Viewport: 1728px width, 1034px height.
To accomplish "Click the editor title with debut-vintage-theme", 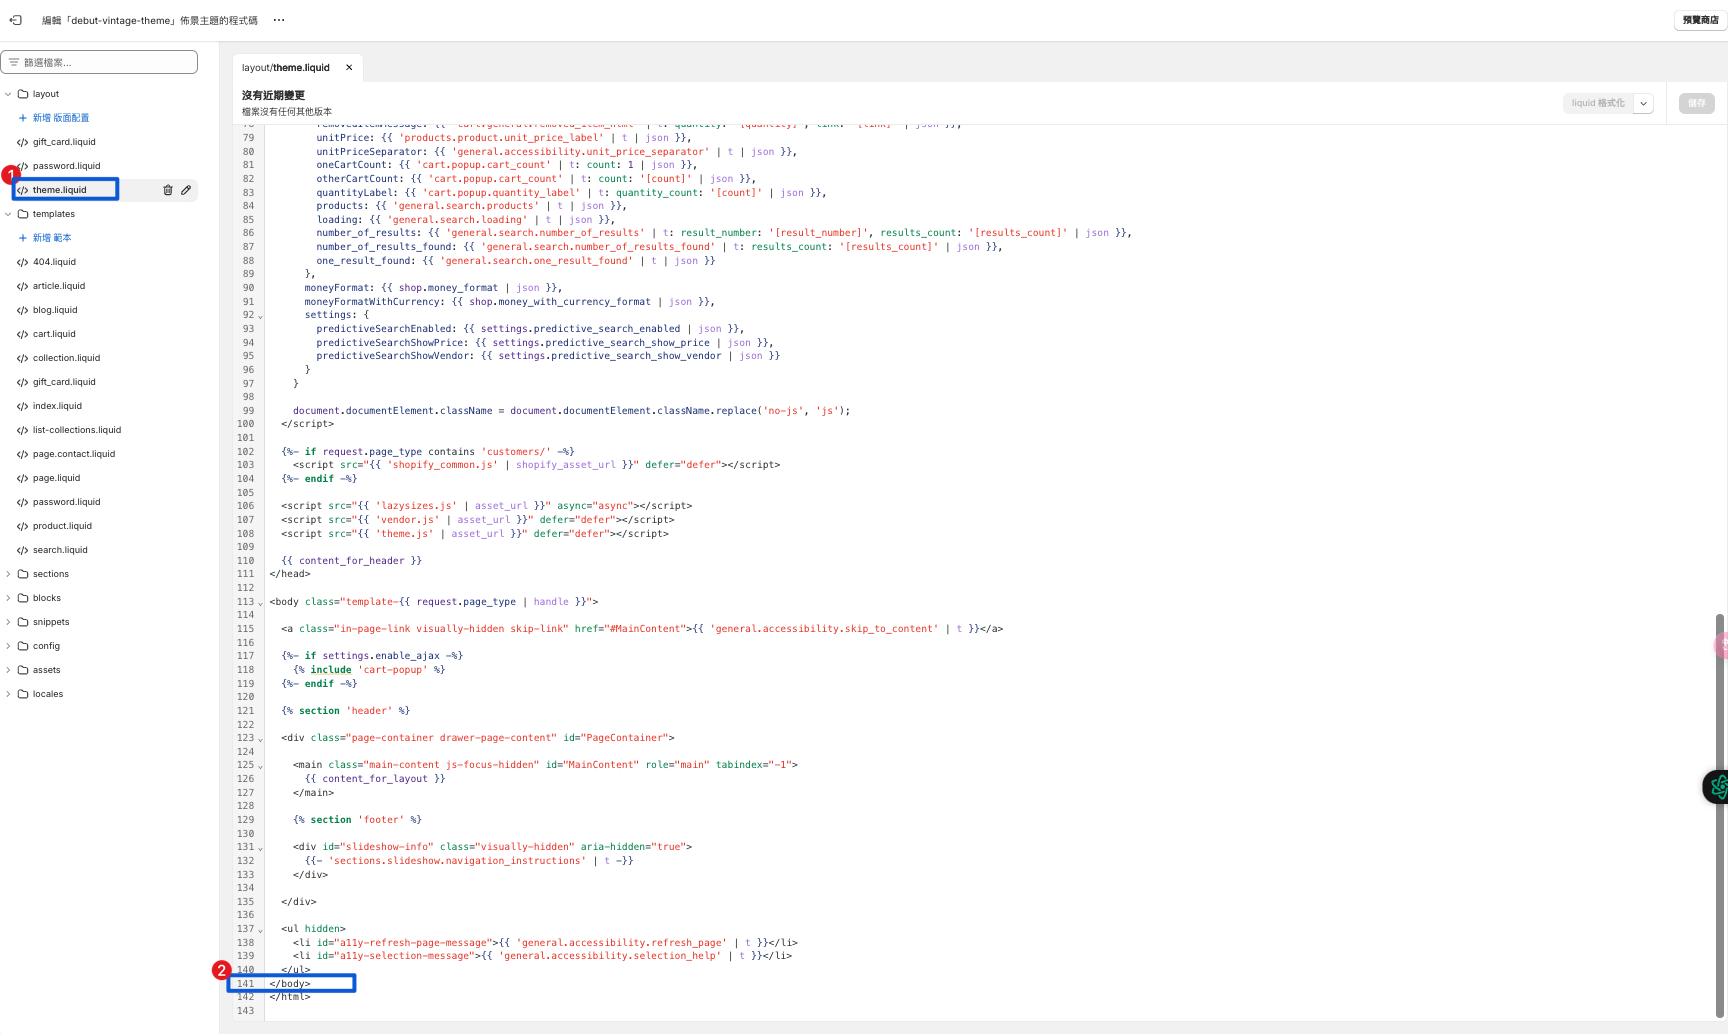I will (150, 20).
